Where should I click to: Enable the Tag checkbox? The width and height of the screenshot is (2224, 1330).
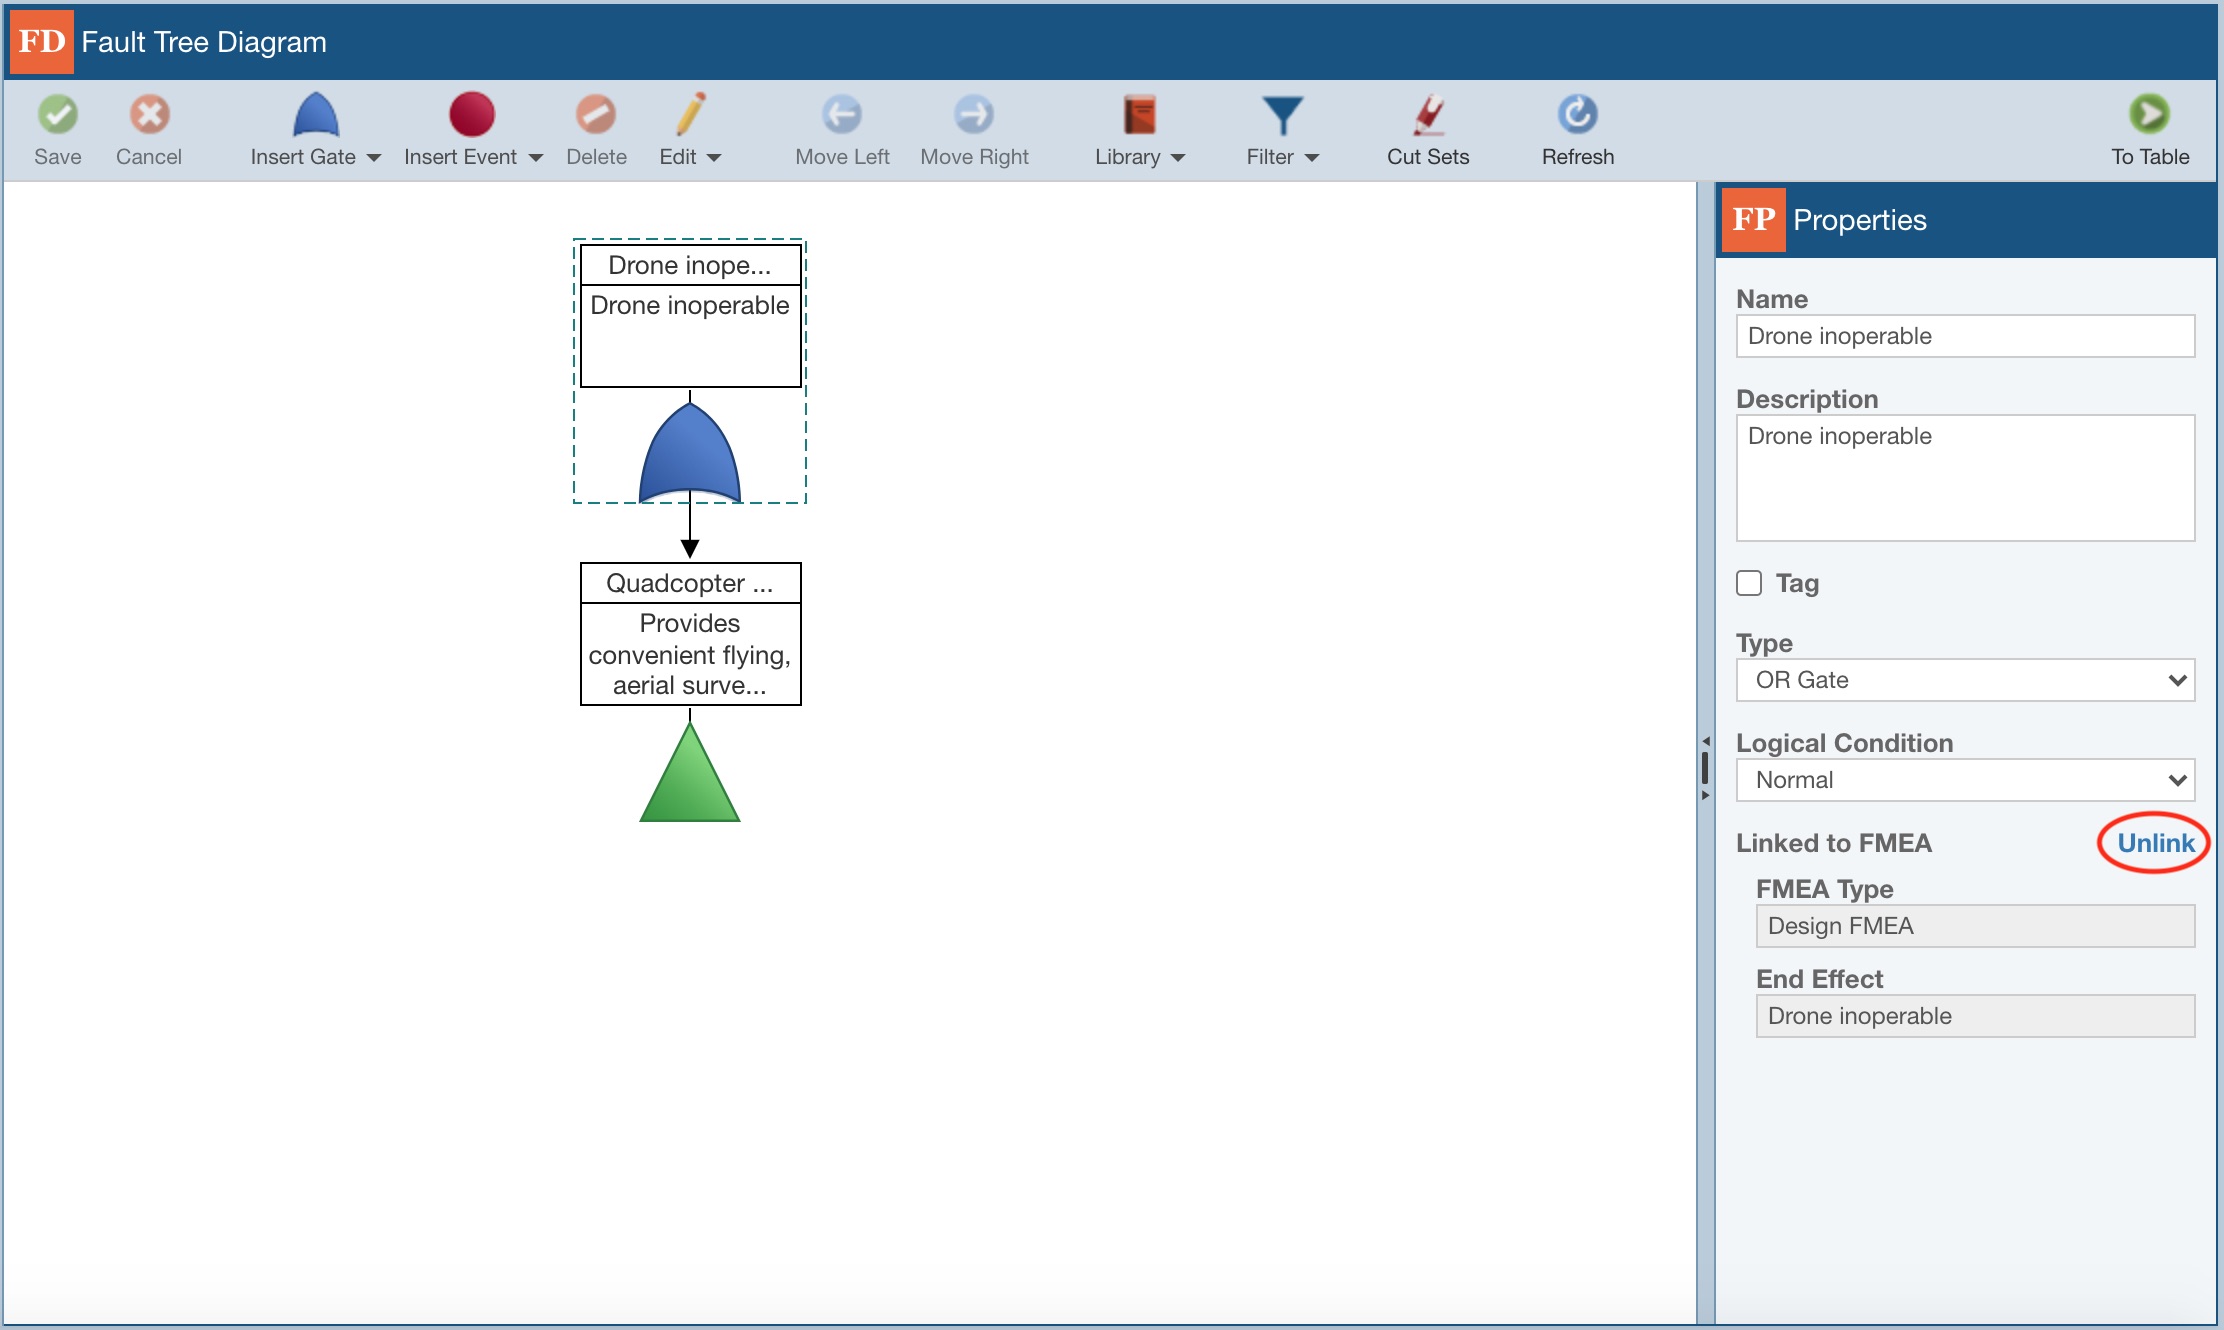1749,583
